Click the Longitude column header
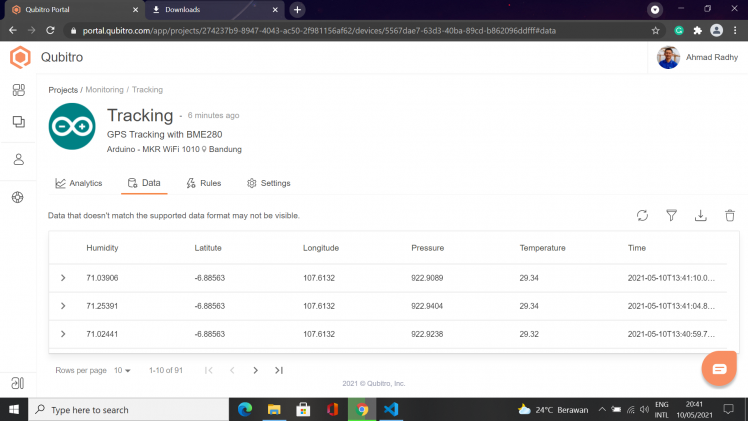This screenshot has height=421, width=748. (x=321, y=248)
